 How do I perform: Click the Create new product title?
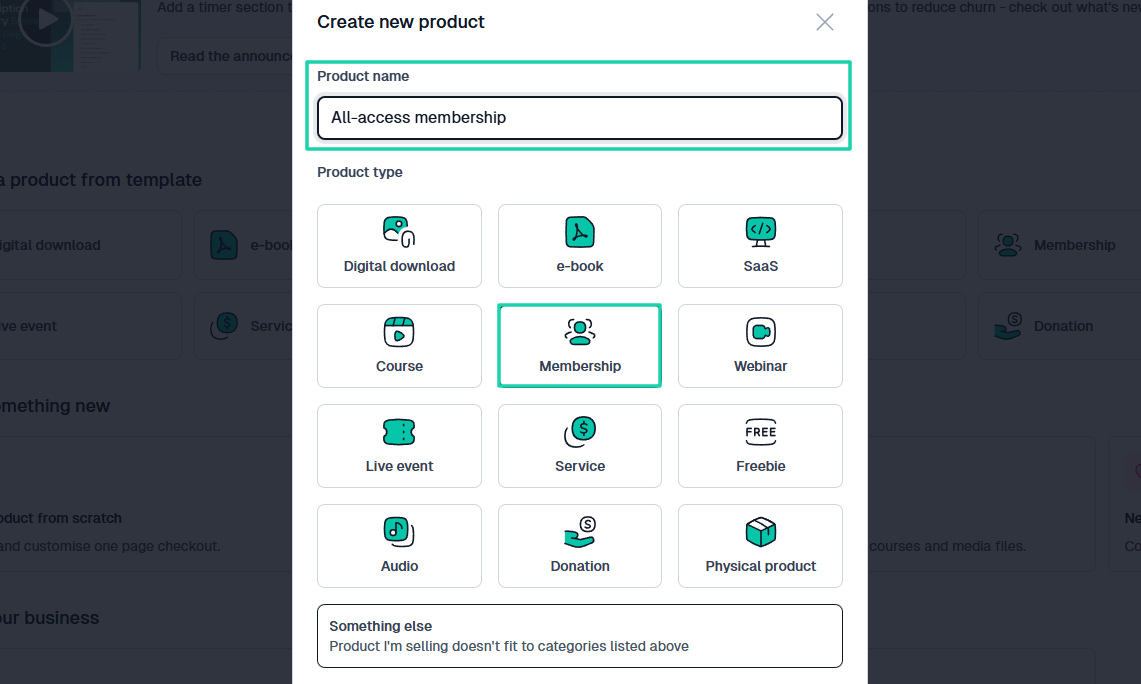pos(400,22)
